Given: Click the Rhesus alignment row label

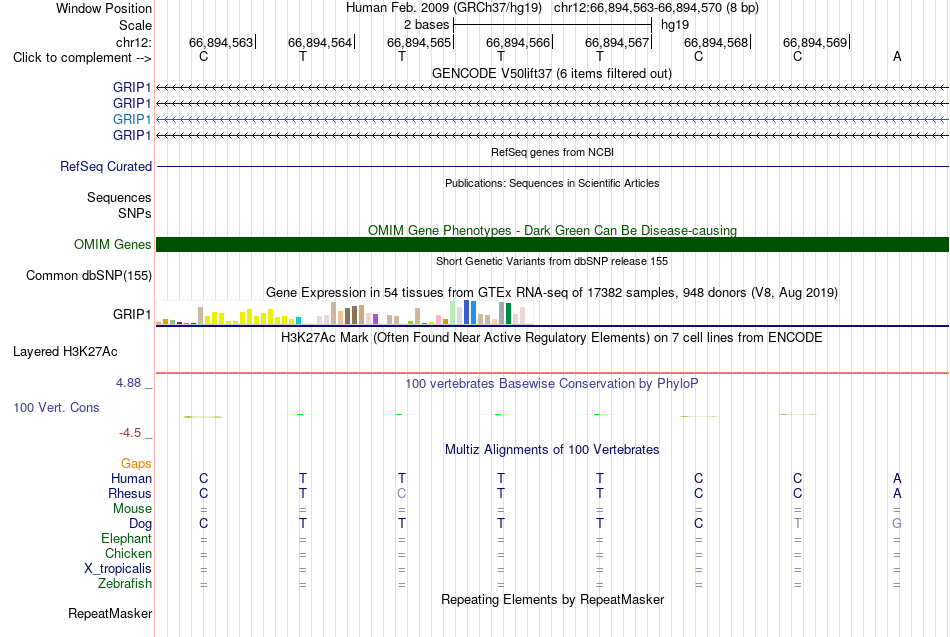Looking at the screenshot, I should coord(130,494).
